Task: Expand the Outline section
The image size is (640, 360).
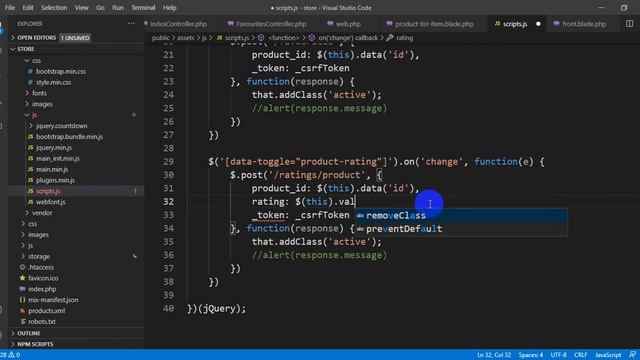Action: 29,333
